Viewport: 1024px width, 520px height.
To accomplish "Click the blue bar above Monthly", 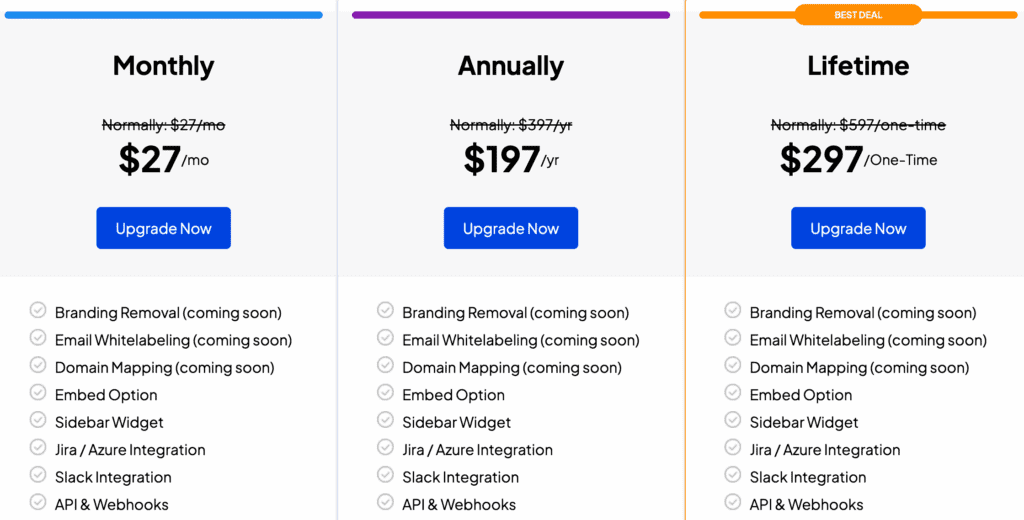I will (163, 15).
